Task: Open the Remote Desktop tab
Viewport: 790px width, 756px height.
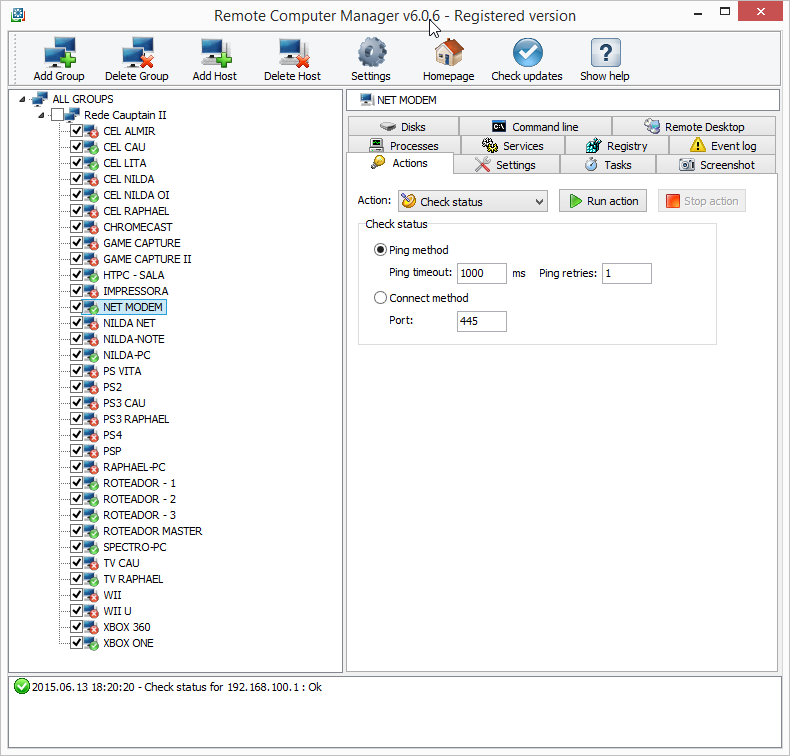Action: 694,126
